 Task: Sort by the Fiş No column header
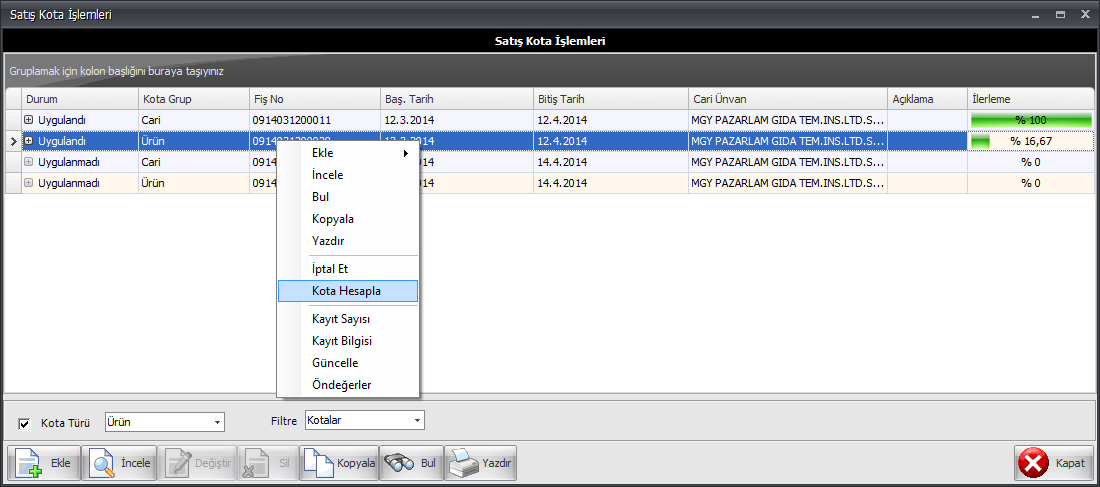coord(316,99)
